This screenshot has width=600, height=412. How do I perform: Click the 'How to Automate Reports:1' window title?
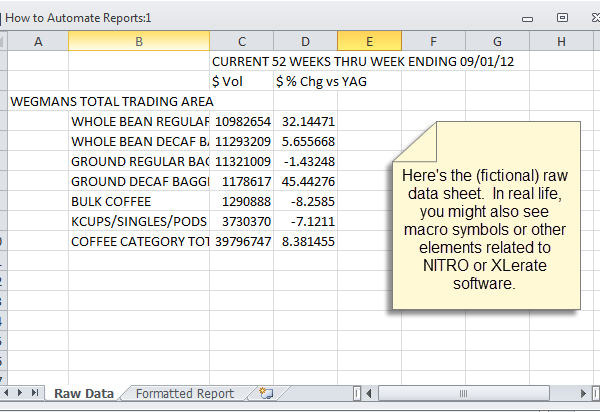78,18
